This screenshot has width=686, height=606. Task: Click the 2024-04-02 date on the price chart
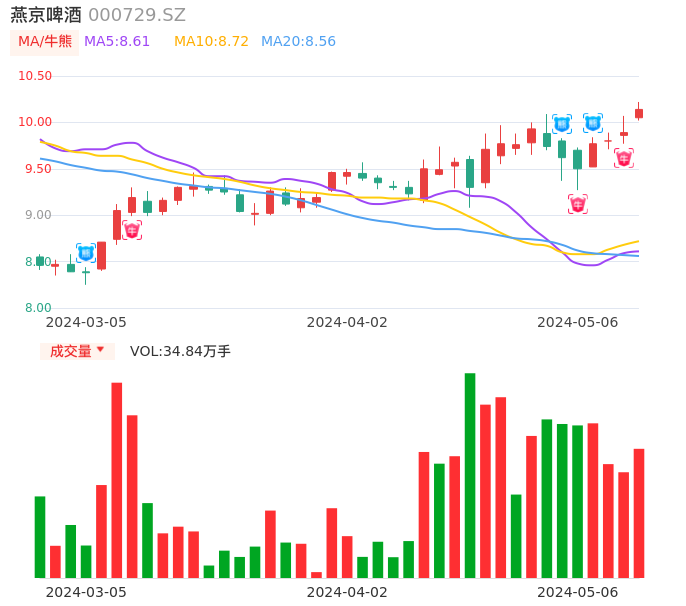click(x=347, y=322)
